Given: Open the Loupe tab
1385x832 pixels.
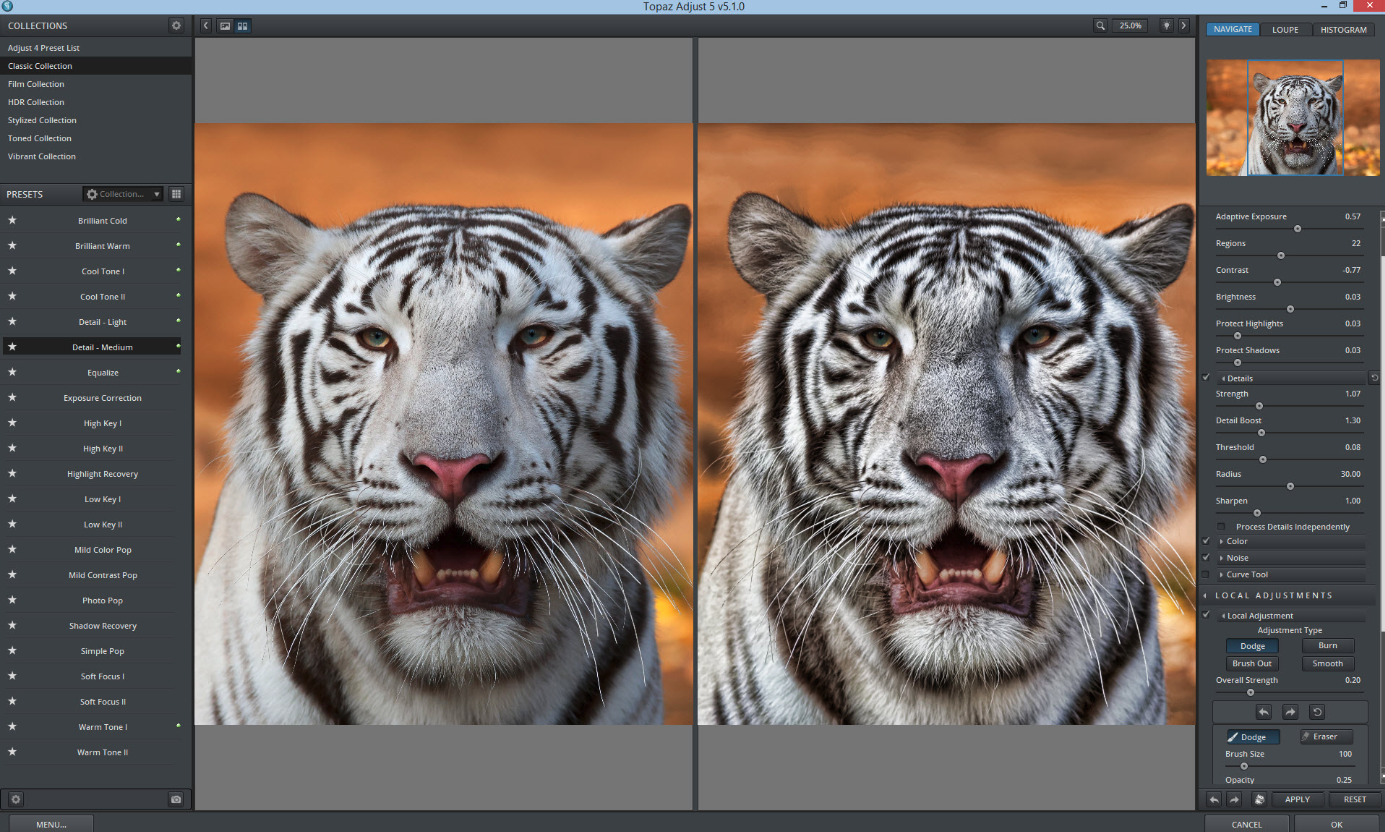Looking at the screenshot, I should tap(1285, 29).
